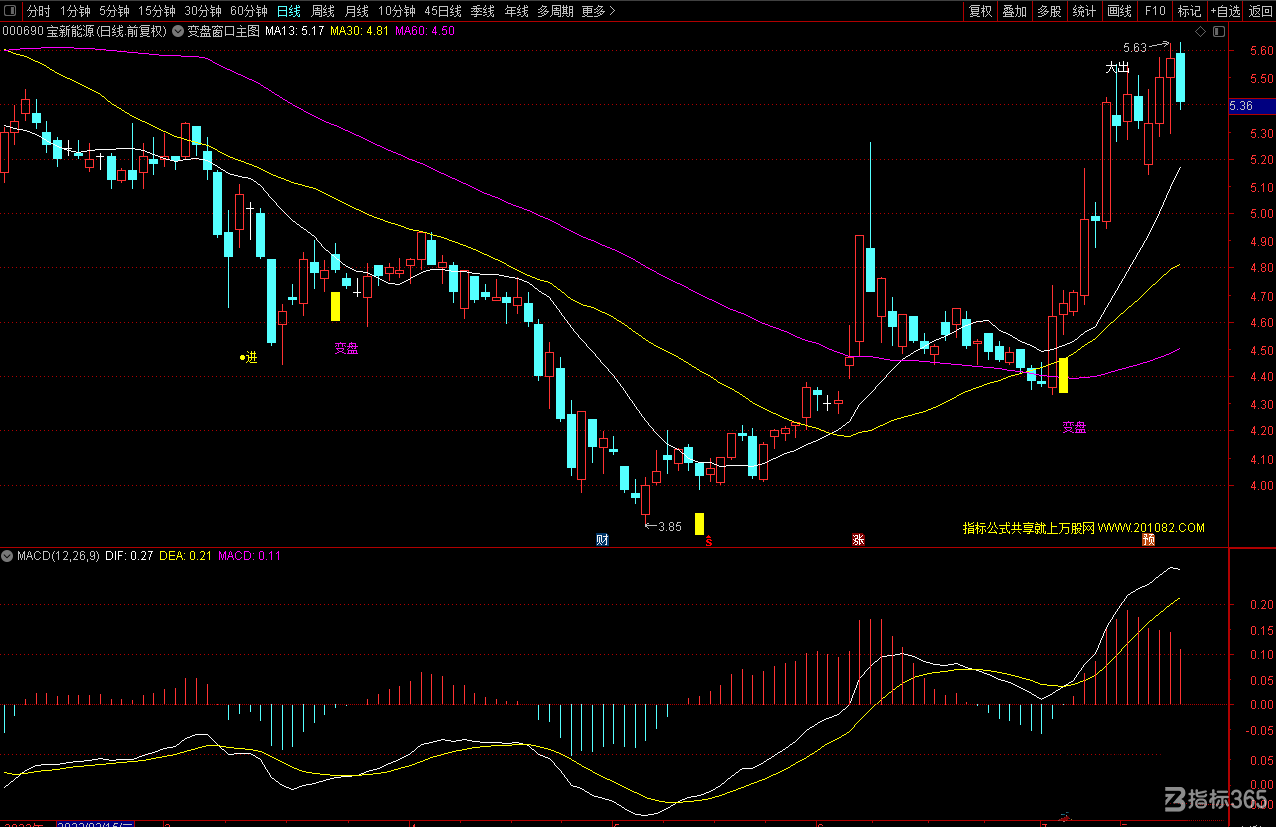This screenshot has width=1276, height=827.
Task: Click the 标记 mark button
Action: (1189, 11)
